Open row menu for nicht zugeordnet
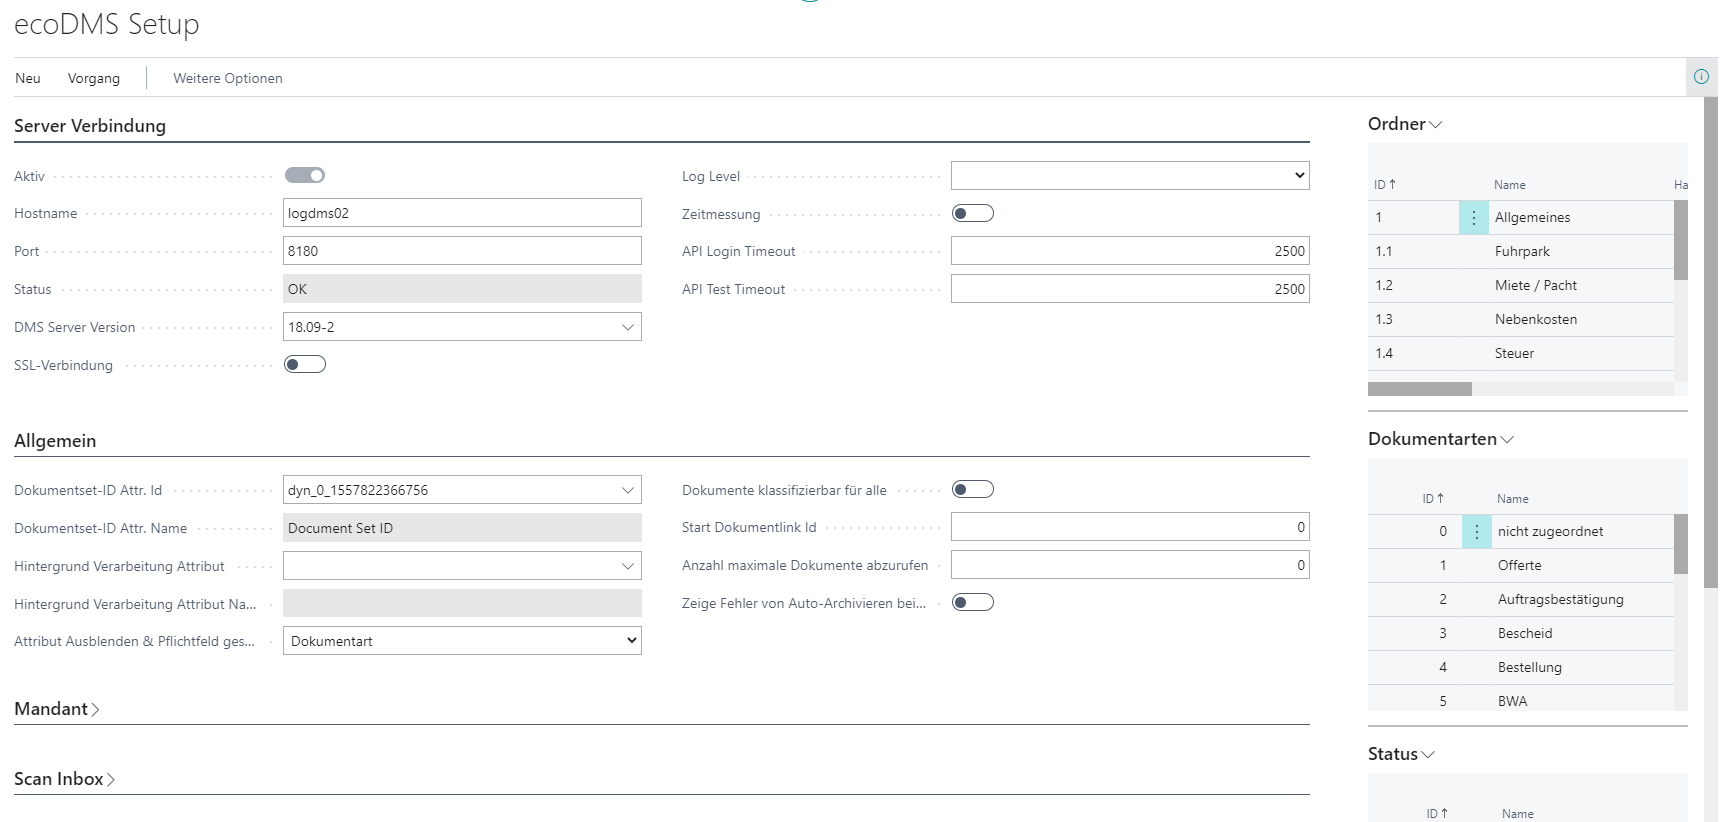This screenshot has width=1736, height=822. (1477, 531)
